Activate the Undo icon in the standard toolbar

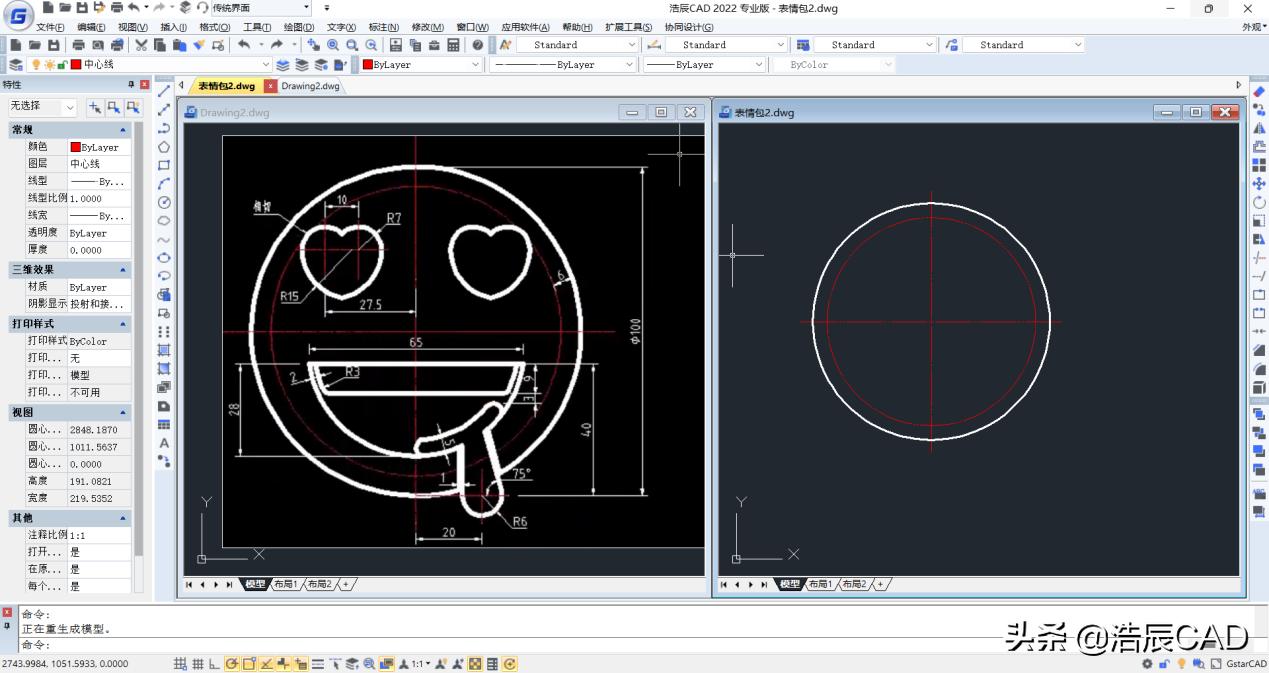[242, 44]
